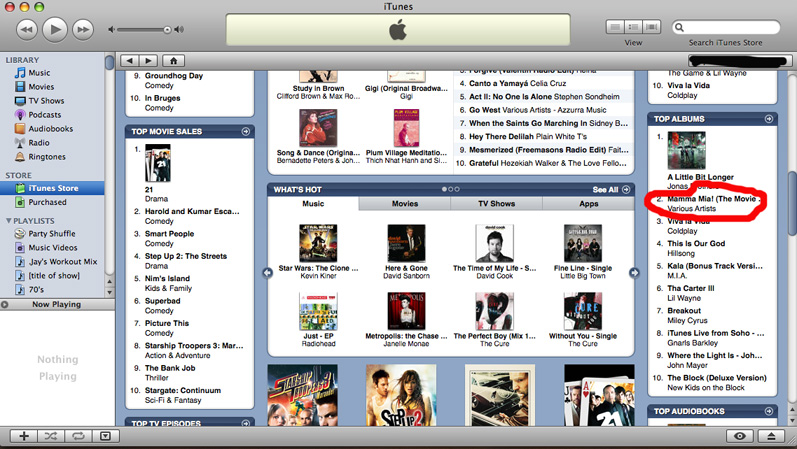797x449 pixels.
Task: Select iTunes Store in the sidebar
Action: coord(52,188)
